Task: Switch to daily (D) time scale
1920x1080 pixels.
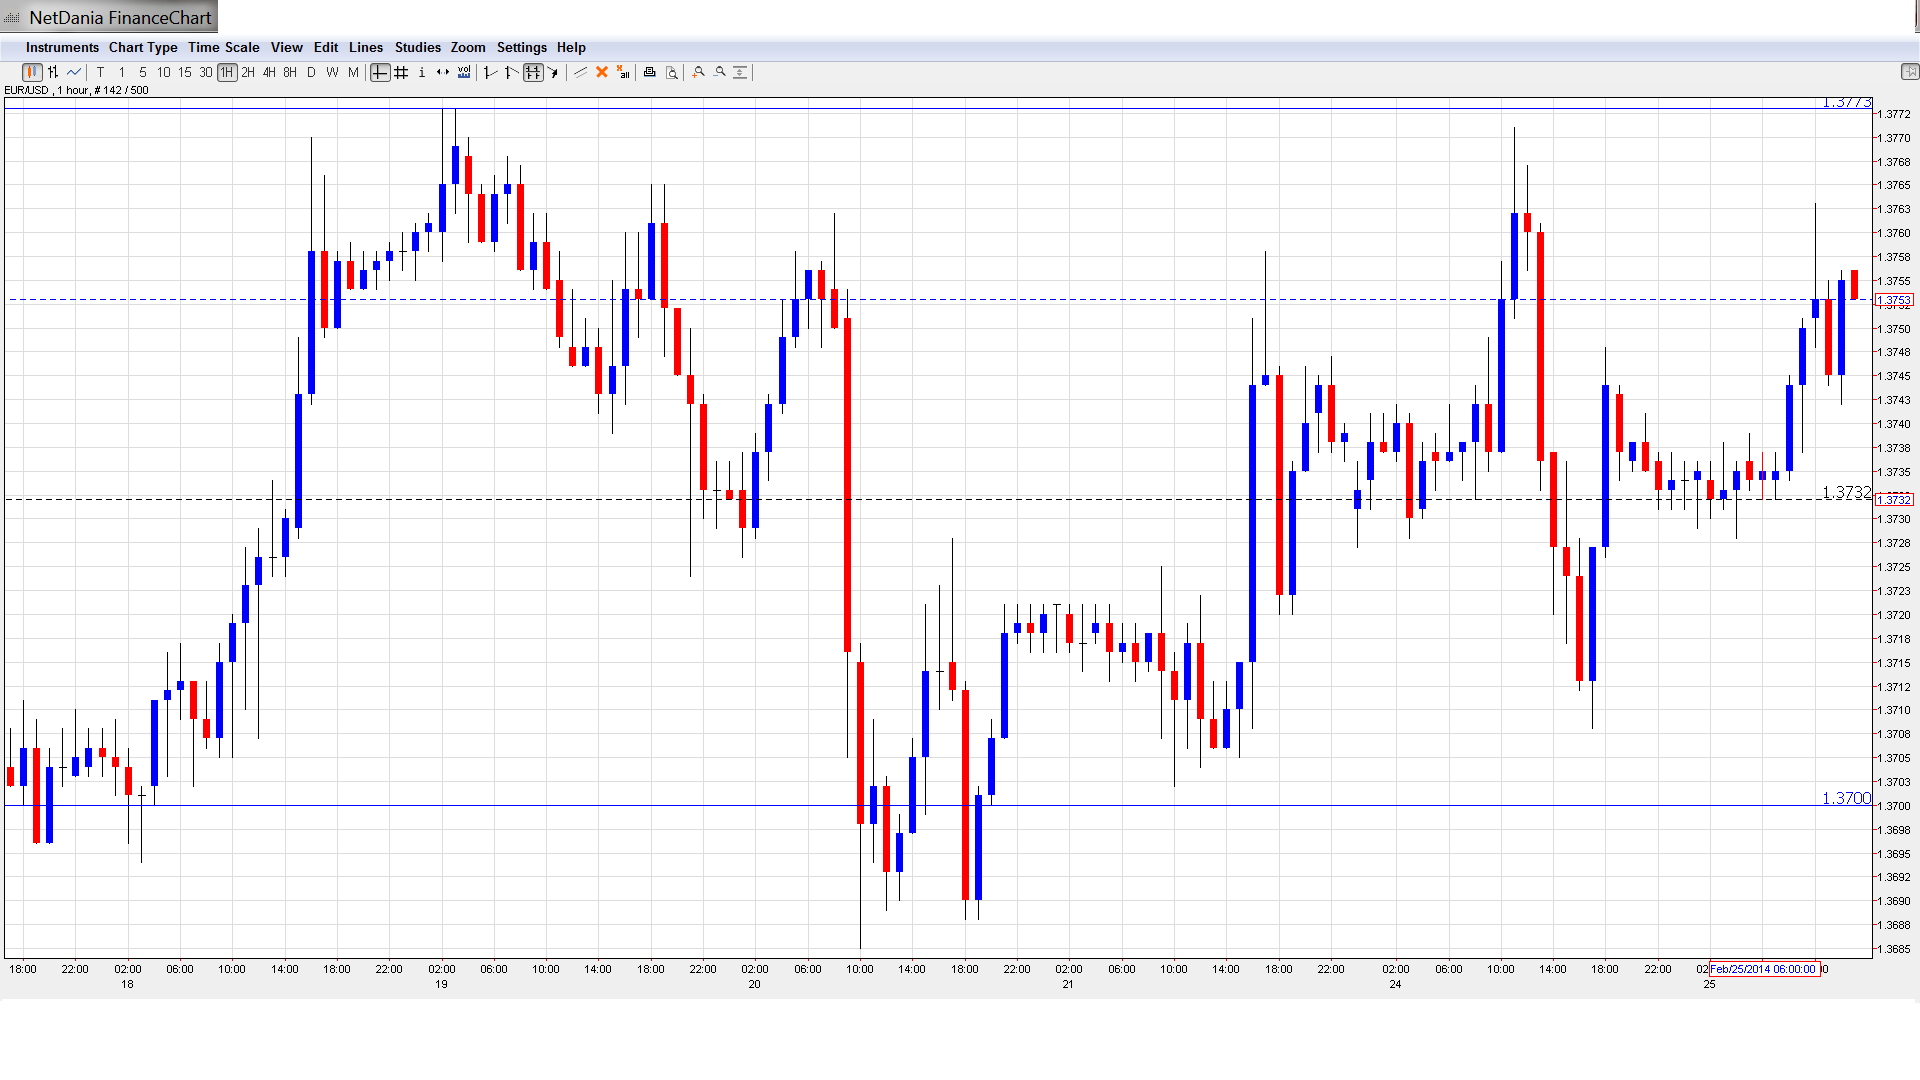Action: pos(311,72)
